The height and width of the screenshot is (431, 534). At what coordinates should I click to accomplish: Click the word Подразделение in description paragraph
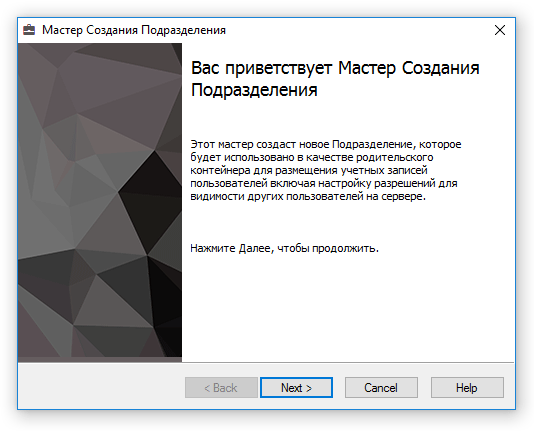373,144
